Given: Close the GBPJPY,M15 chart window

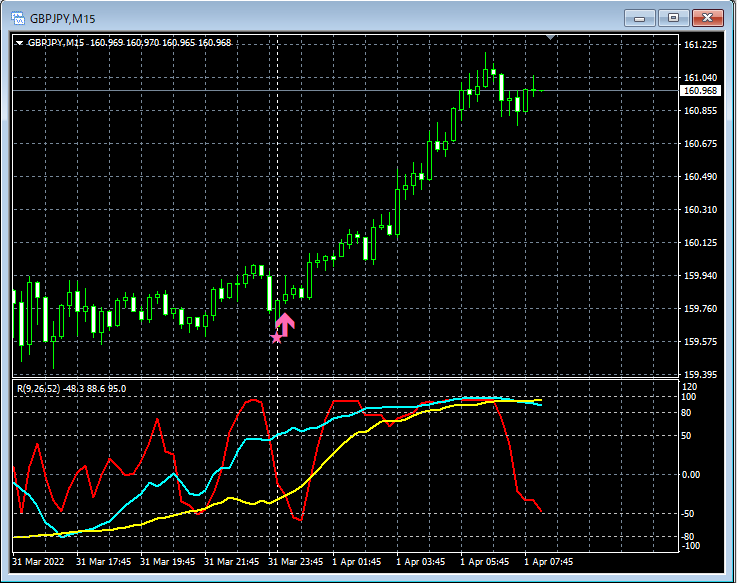Looking at the screenshot, I should pyautogui.click(x=707, y=18).
